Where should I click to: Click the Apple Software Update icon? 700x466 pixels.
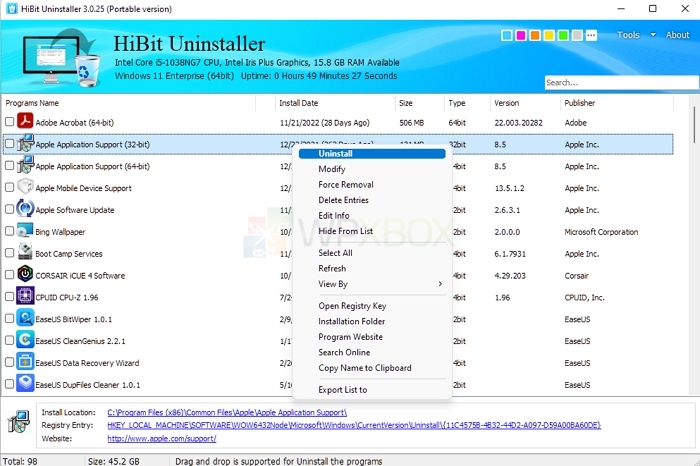25,208
